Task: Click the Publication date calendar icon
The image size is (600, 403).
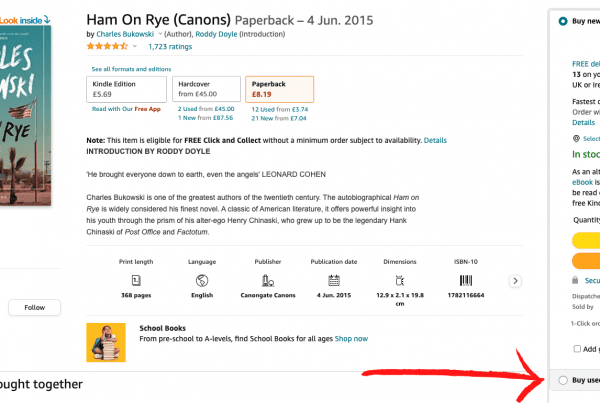Action: [x=334, y=281]
